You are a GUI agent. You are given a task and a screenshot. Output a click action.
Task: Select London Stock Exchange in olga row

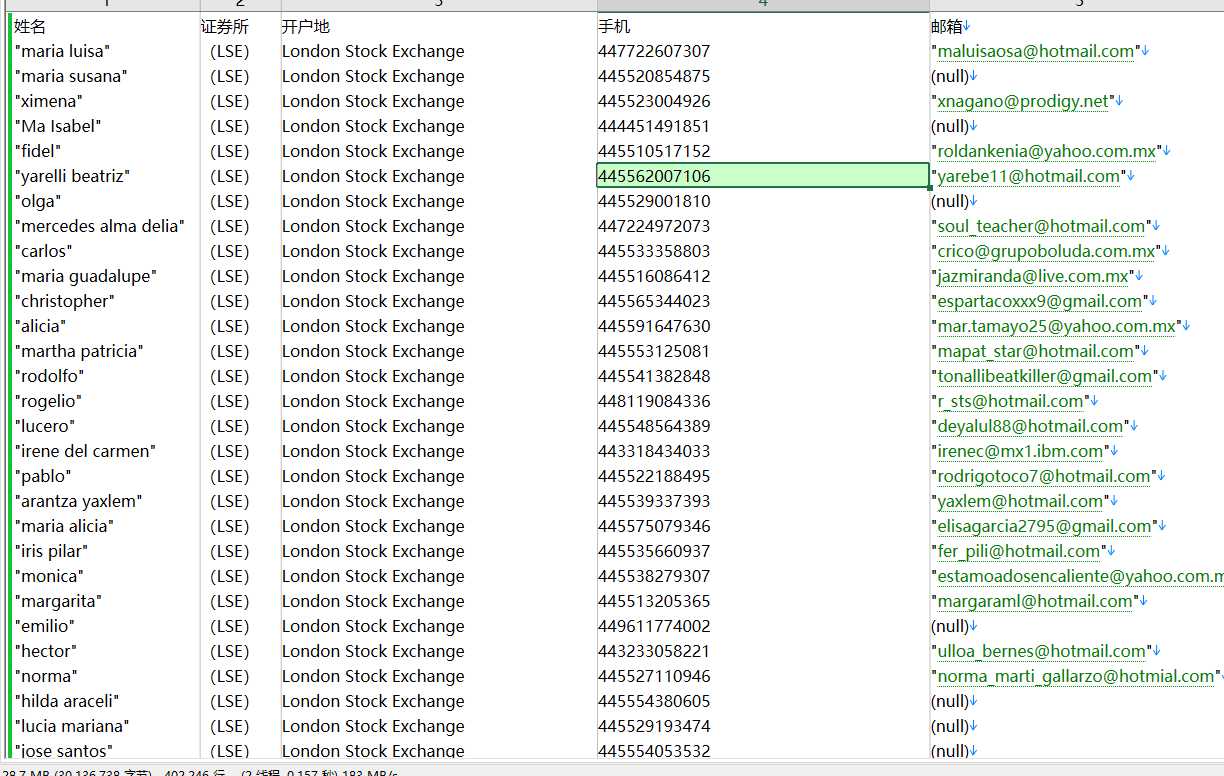(x=373, y=201)
